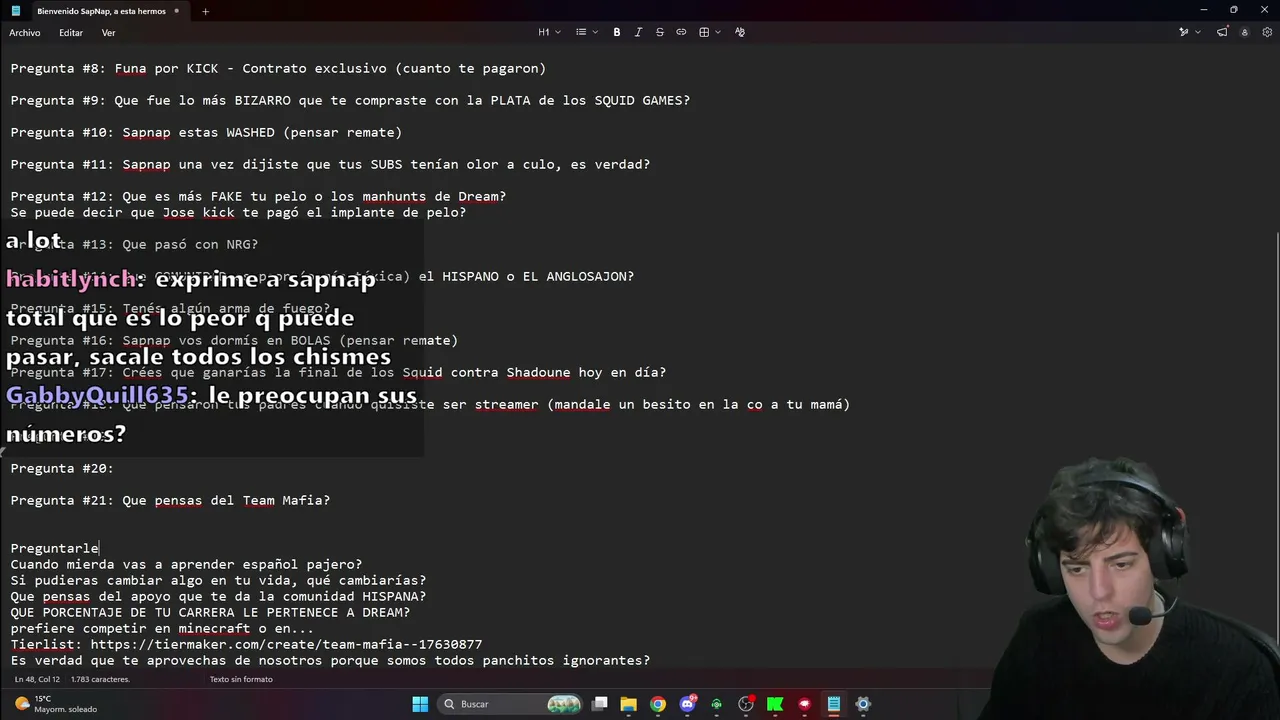
Task: Click the 'Si pudieras cambiar algo' line
Action: tap(218, 581)
